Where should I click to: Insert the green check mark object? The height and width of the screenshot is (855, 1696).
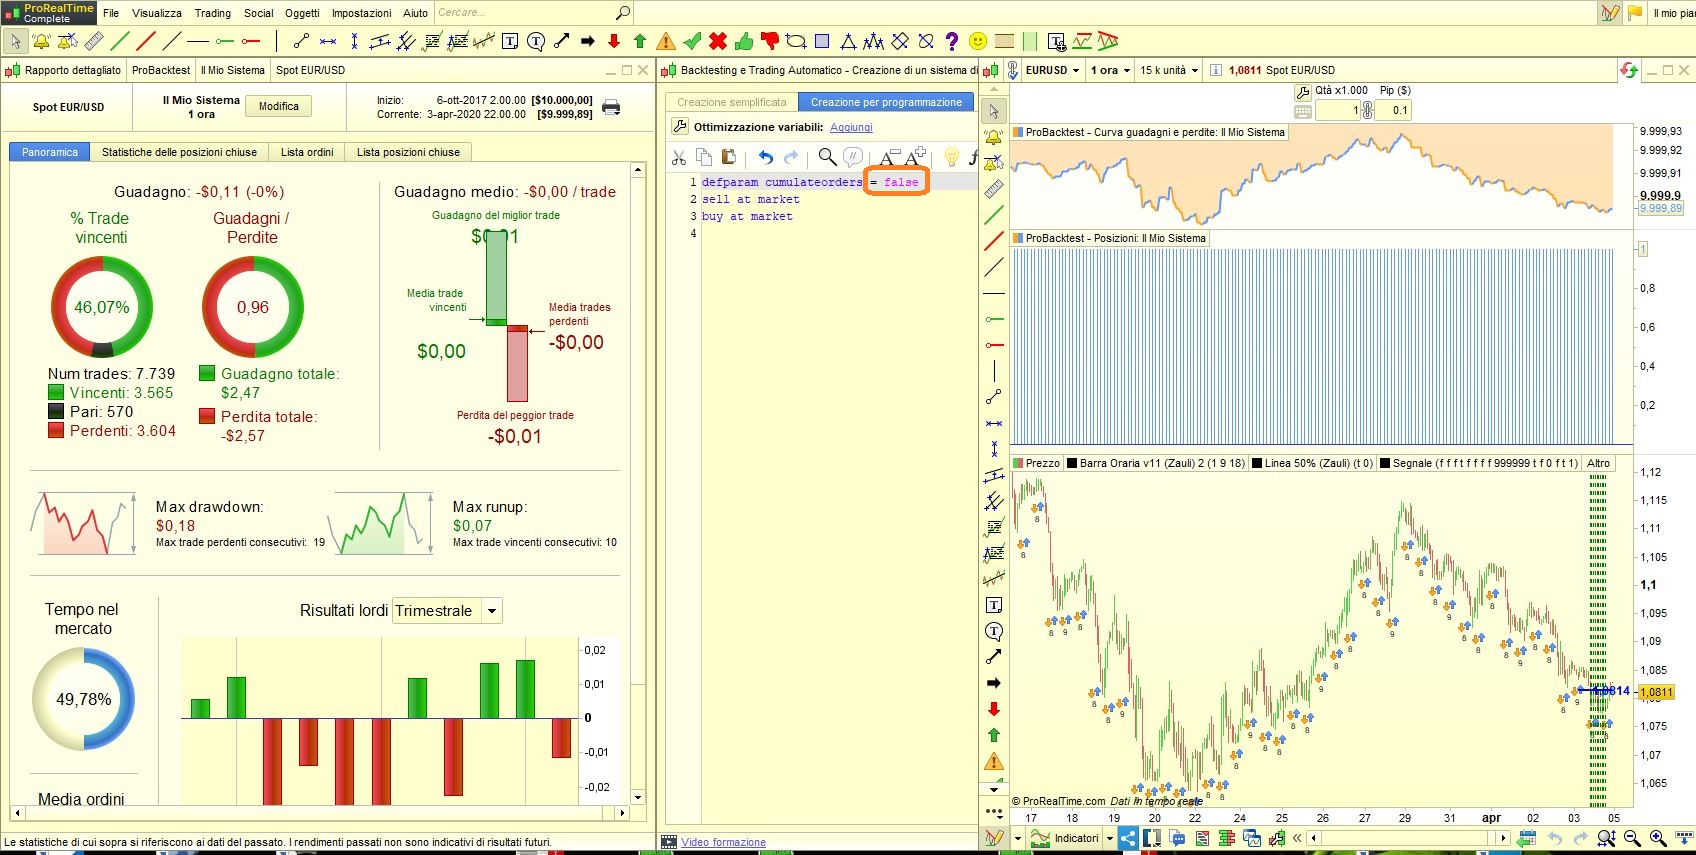[692, 41]
